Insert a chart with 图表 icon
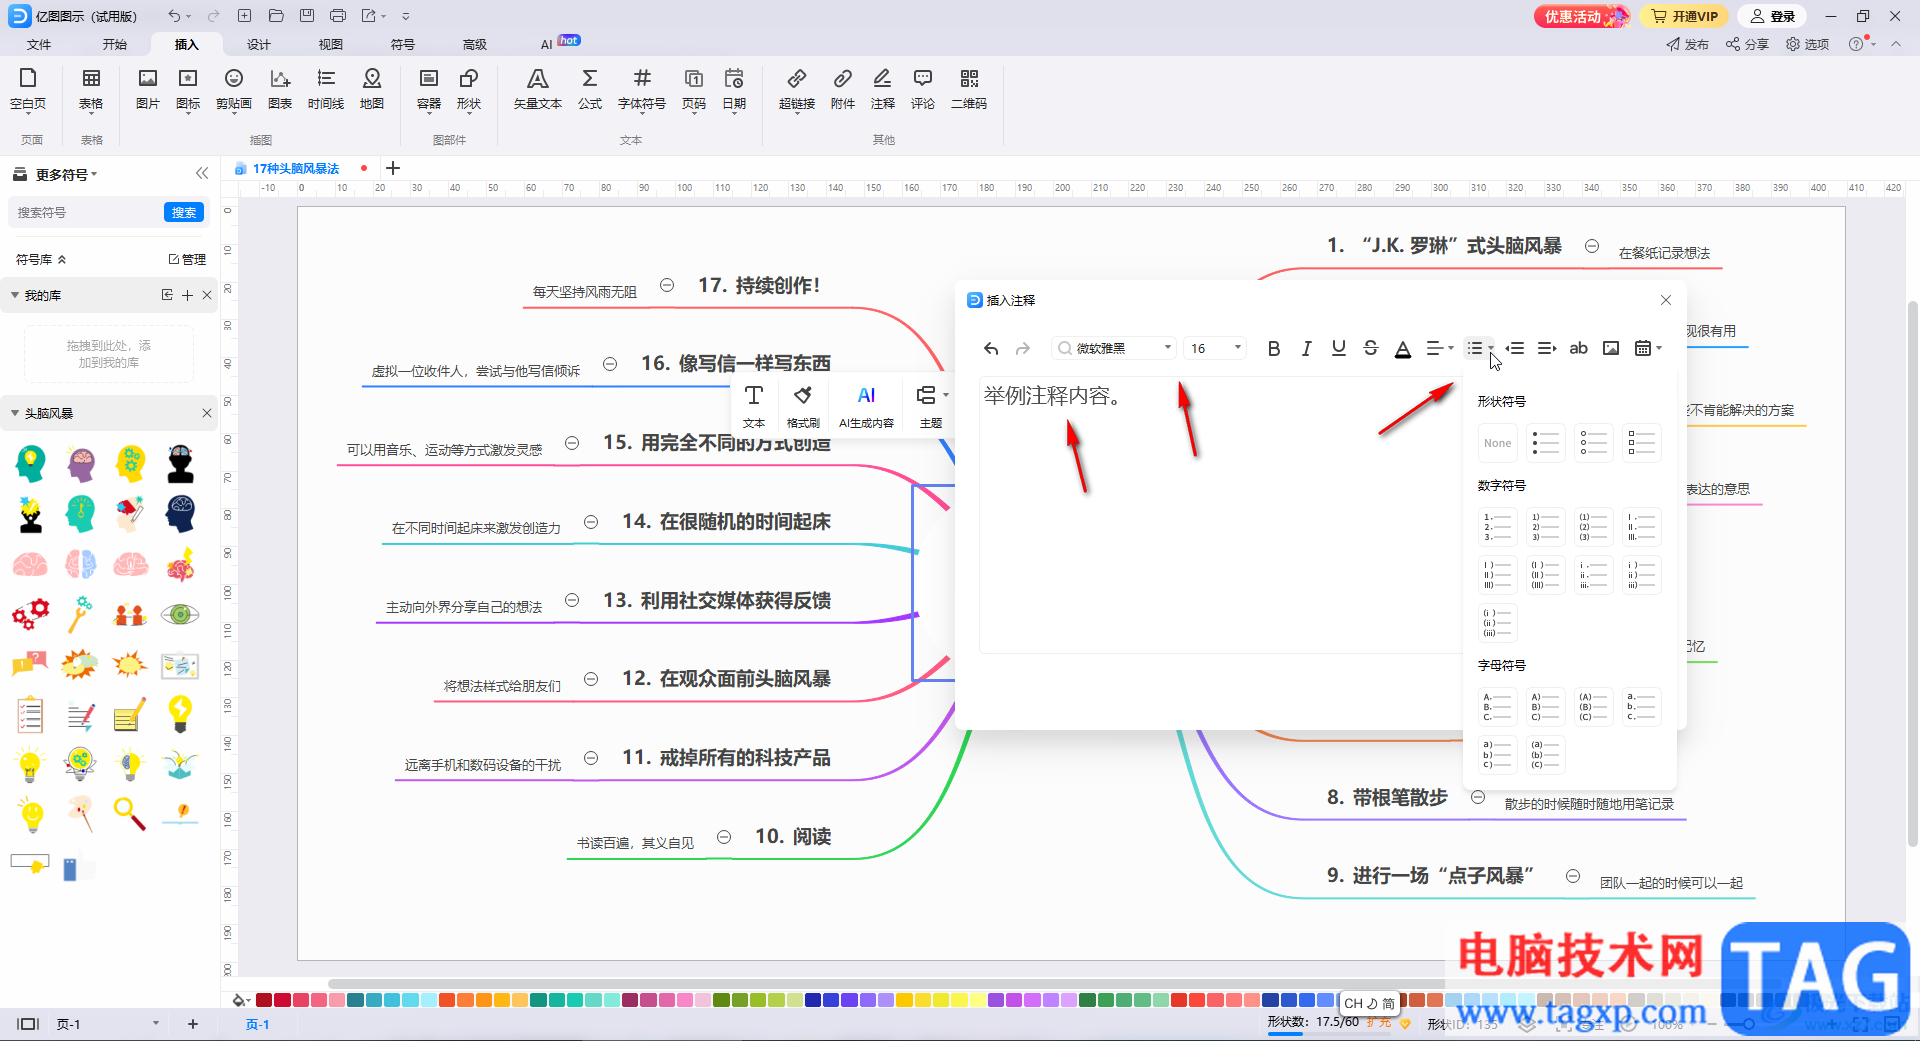1920x1041 pixels. [x=280, y=88]
